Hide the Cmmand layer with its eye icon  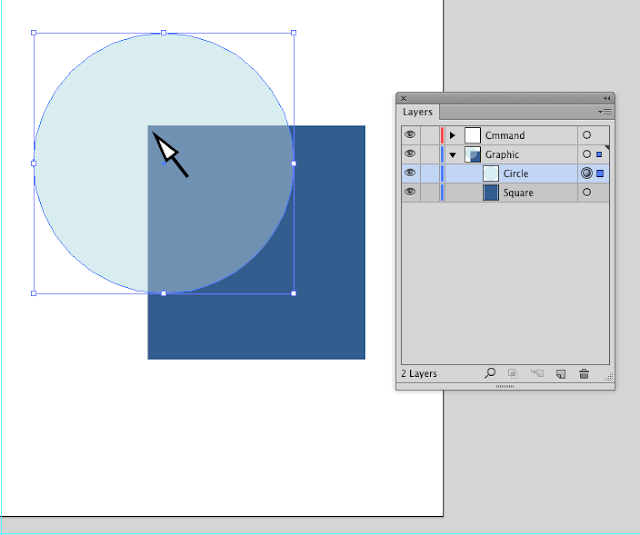pos(410,135)
